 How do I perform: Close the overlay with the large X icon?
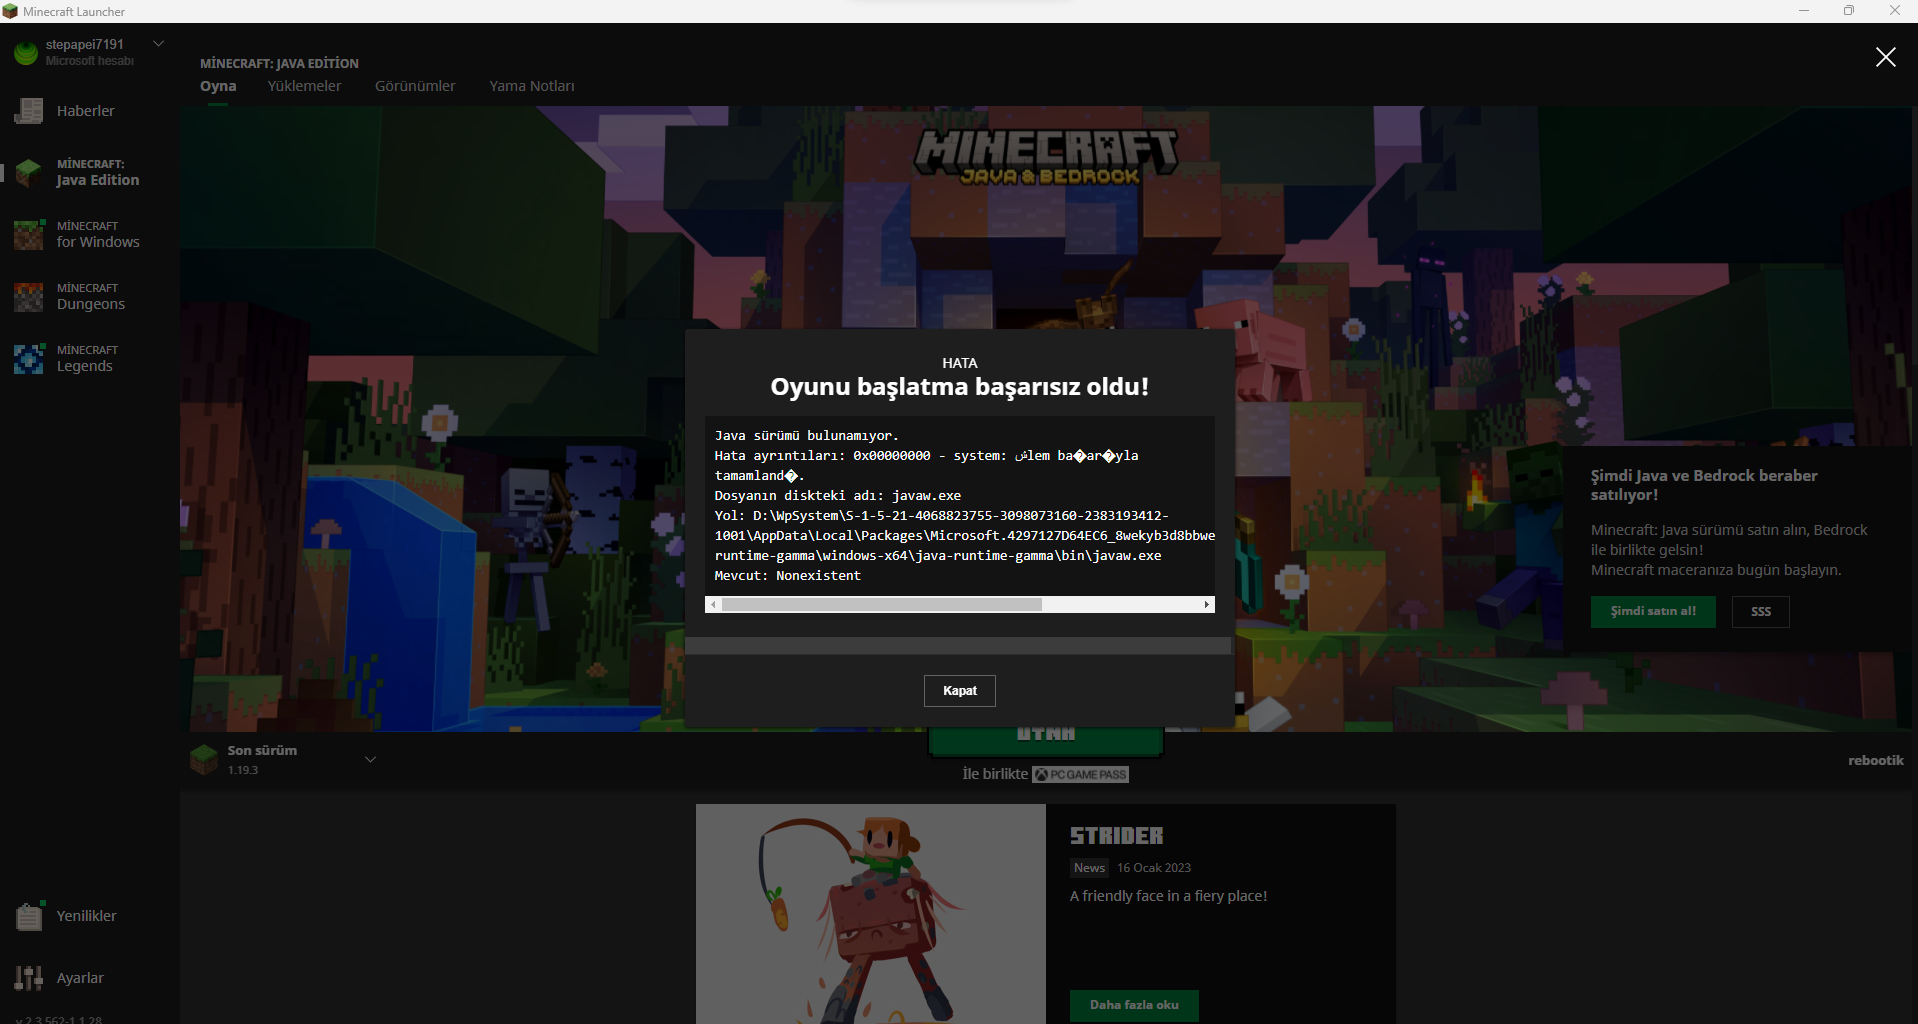1885,57
